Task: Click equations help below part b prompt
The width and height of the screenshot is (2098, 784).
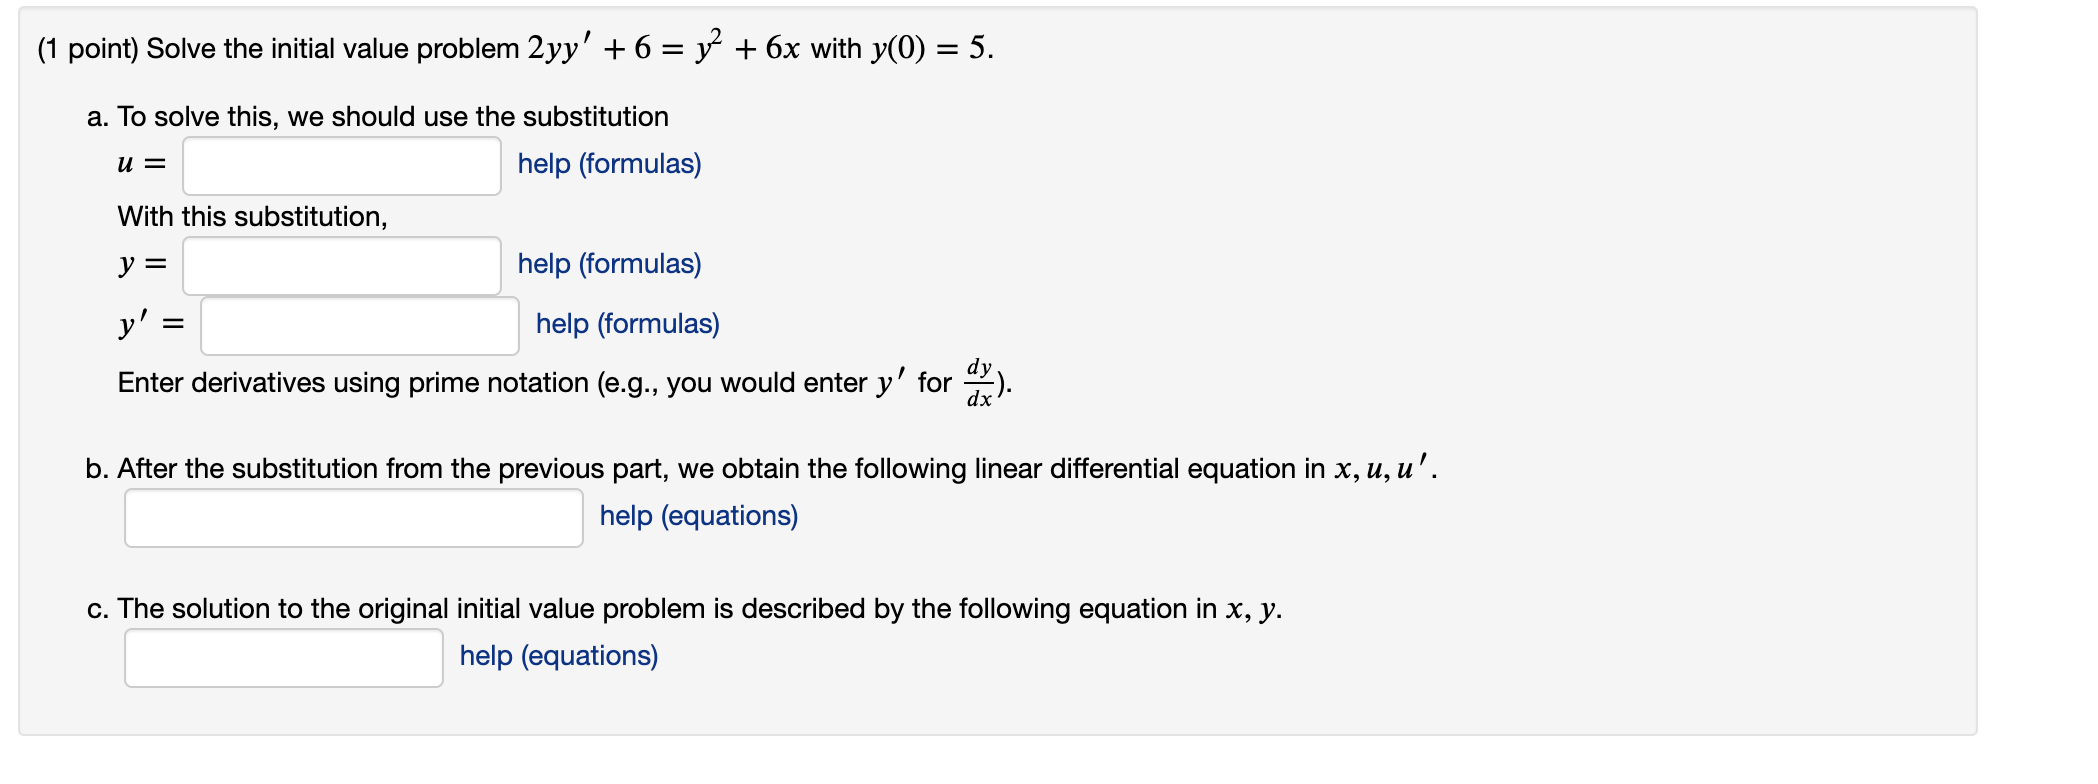Action: [697, 516]
